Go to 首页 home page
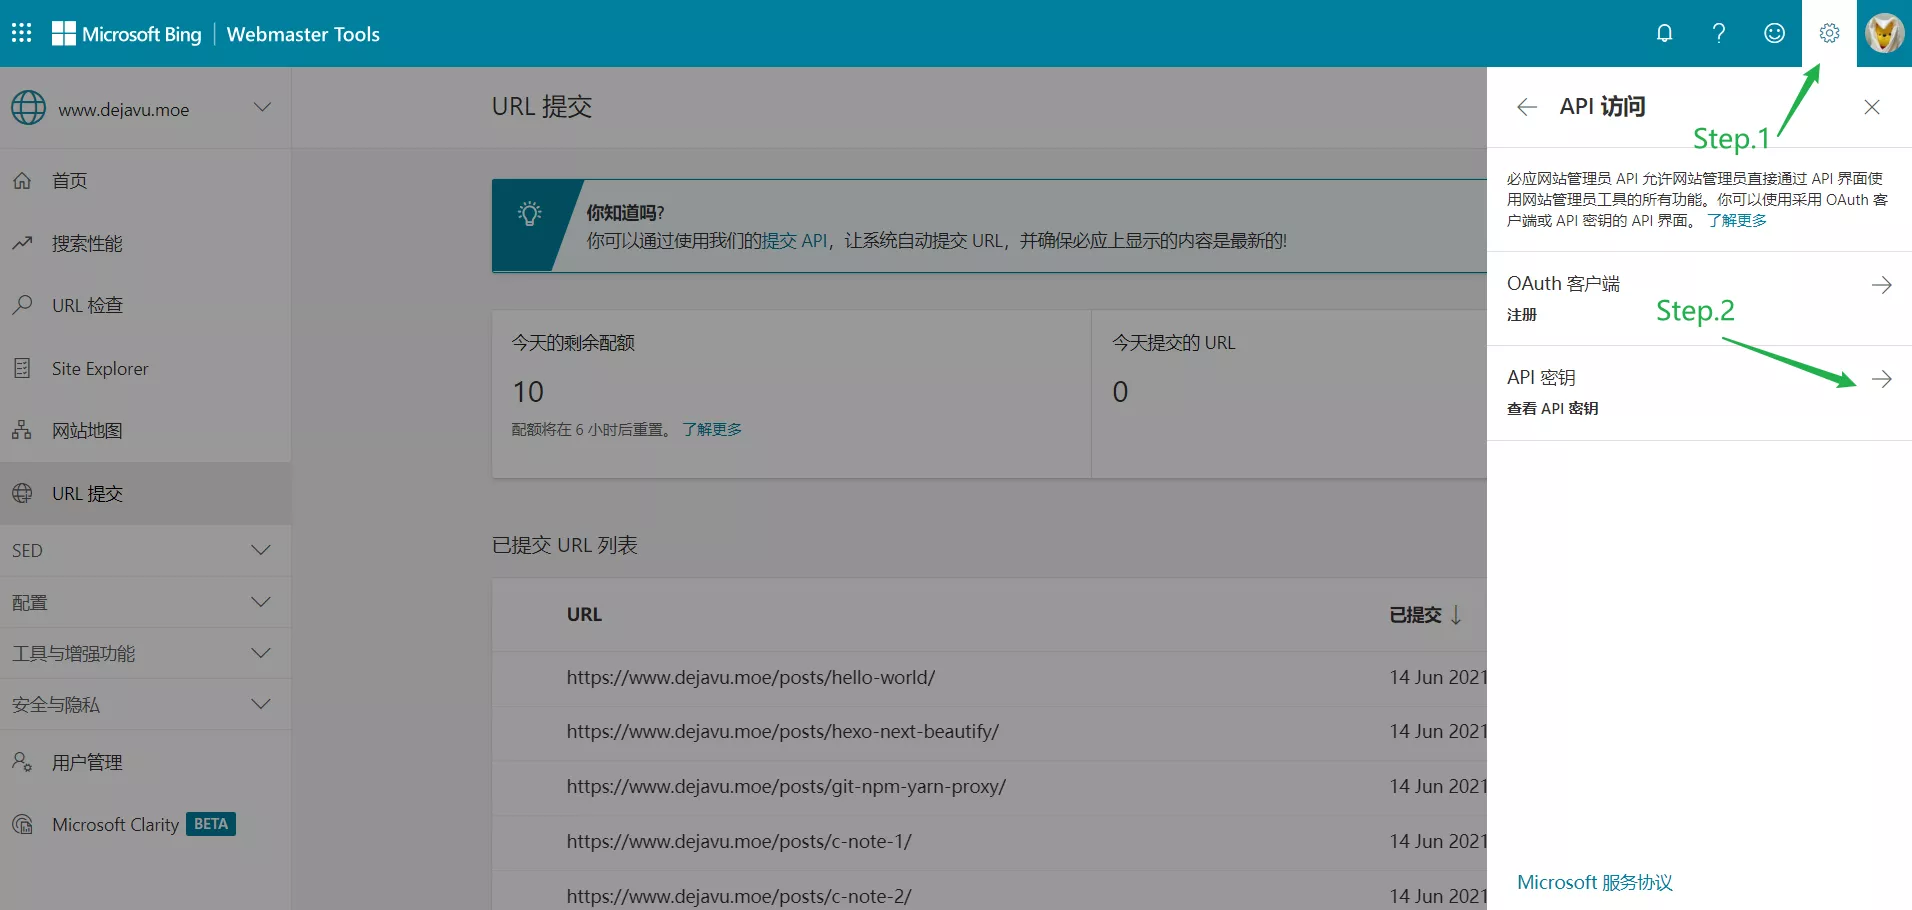This screenshot has height=910, width=1912. [x=145, y=181]
